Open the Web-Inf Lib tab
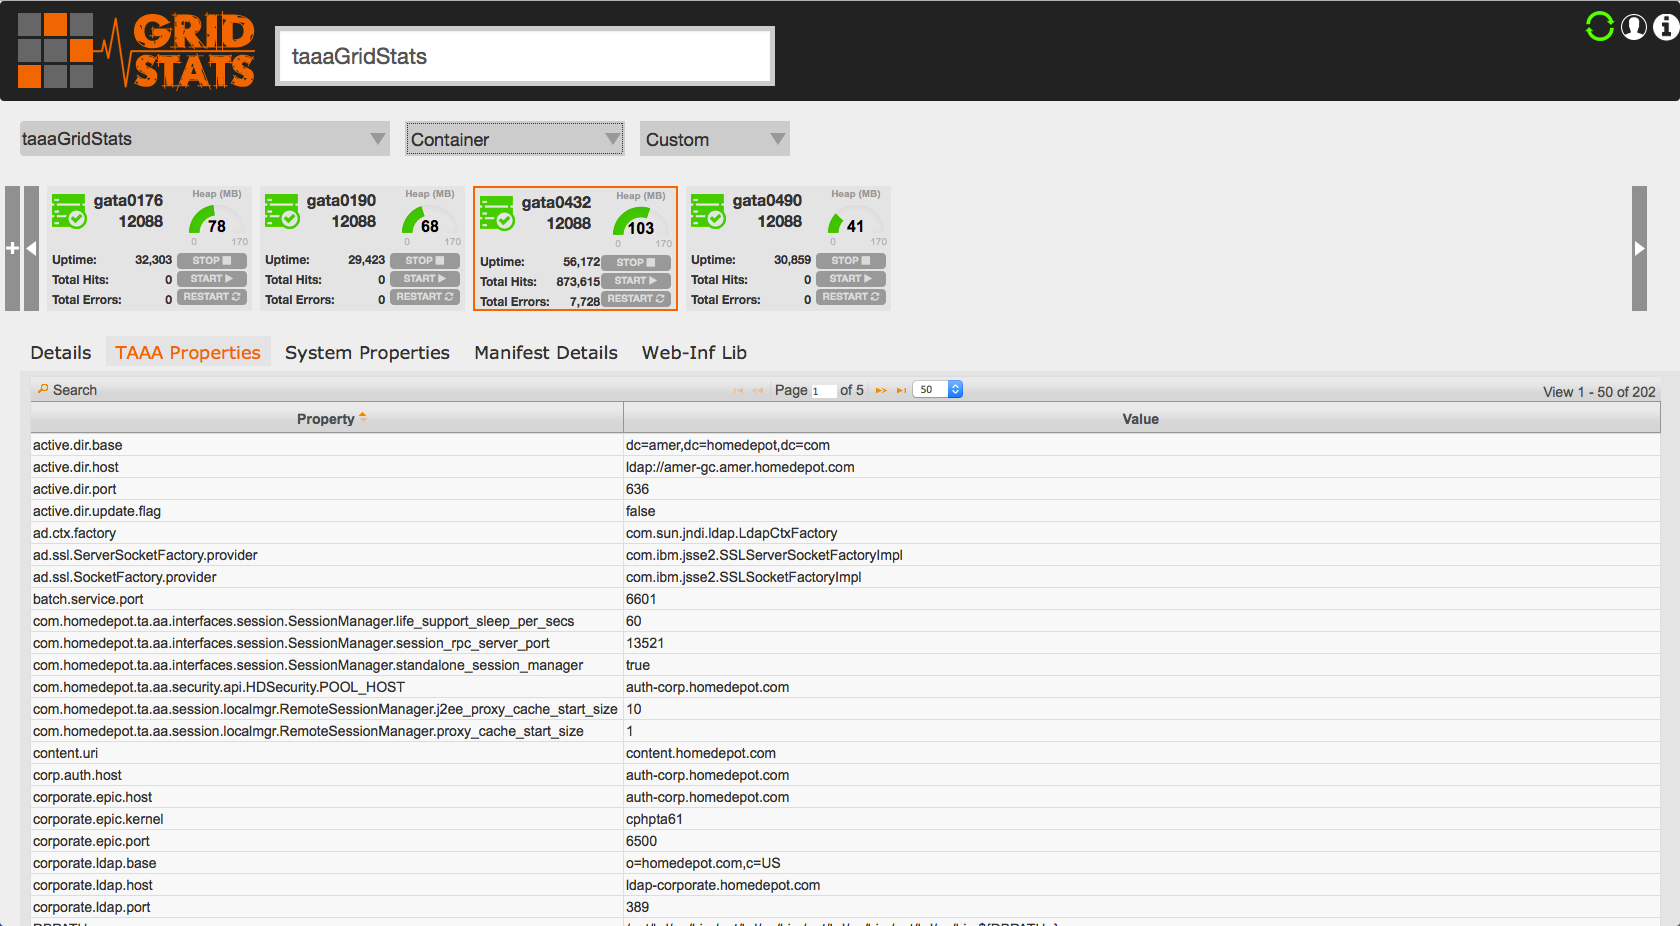Viewport: 1680px width, 926px height. 694,352
